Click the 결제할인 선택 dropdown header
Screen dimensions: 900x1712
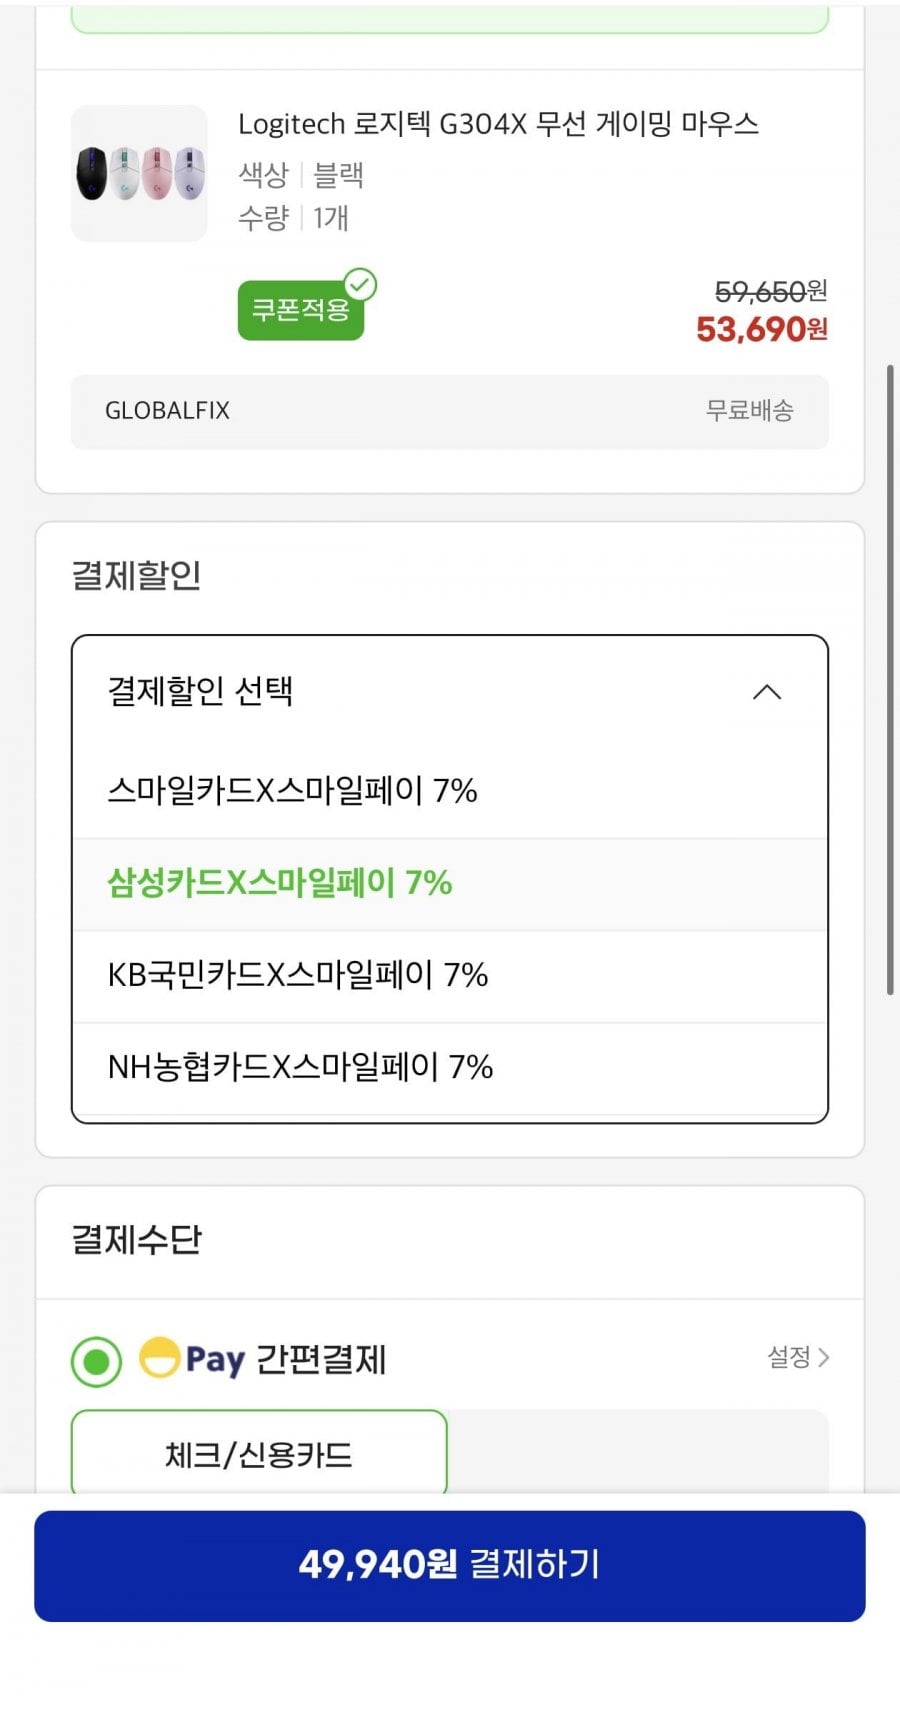(x=400, y=691)
